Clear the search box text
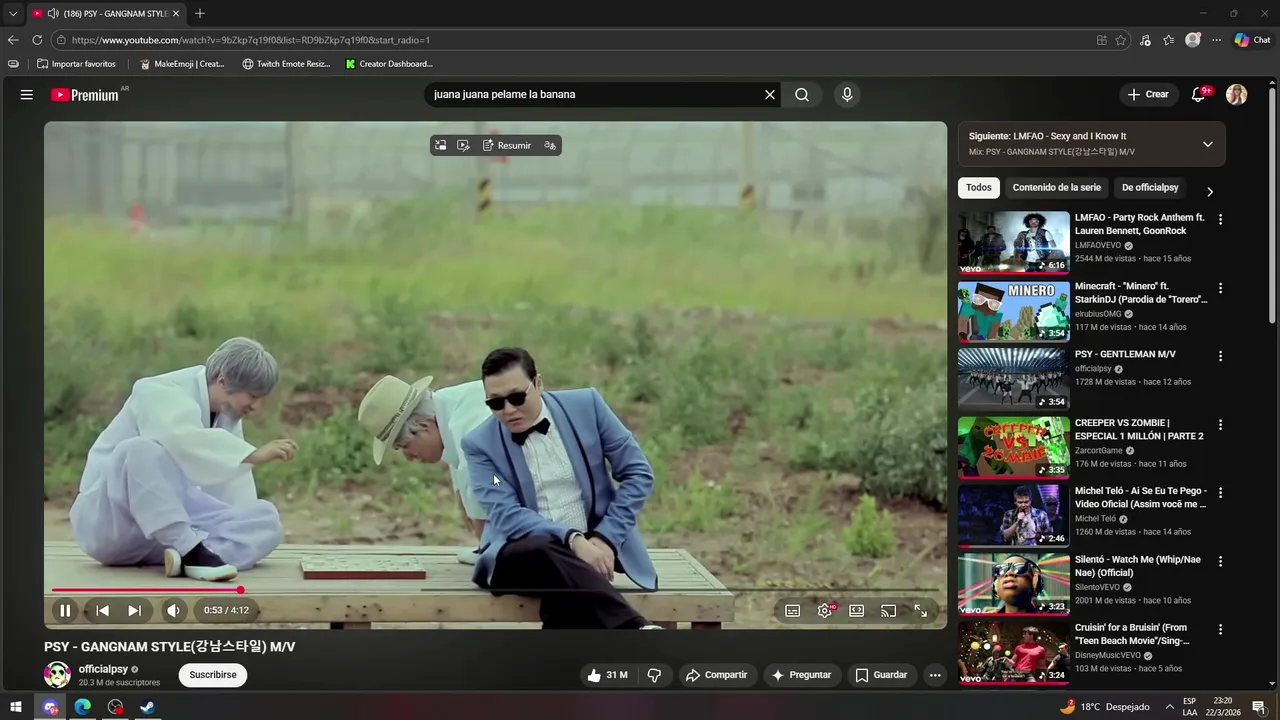This screenshot has height=720, width=1280. pyautogui.click(x=770, y=94)
